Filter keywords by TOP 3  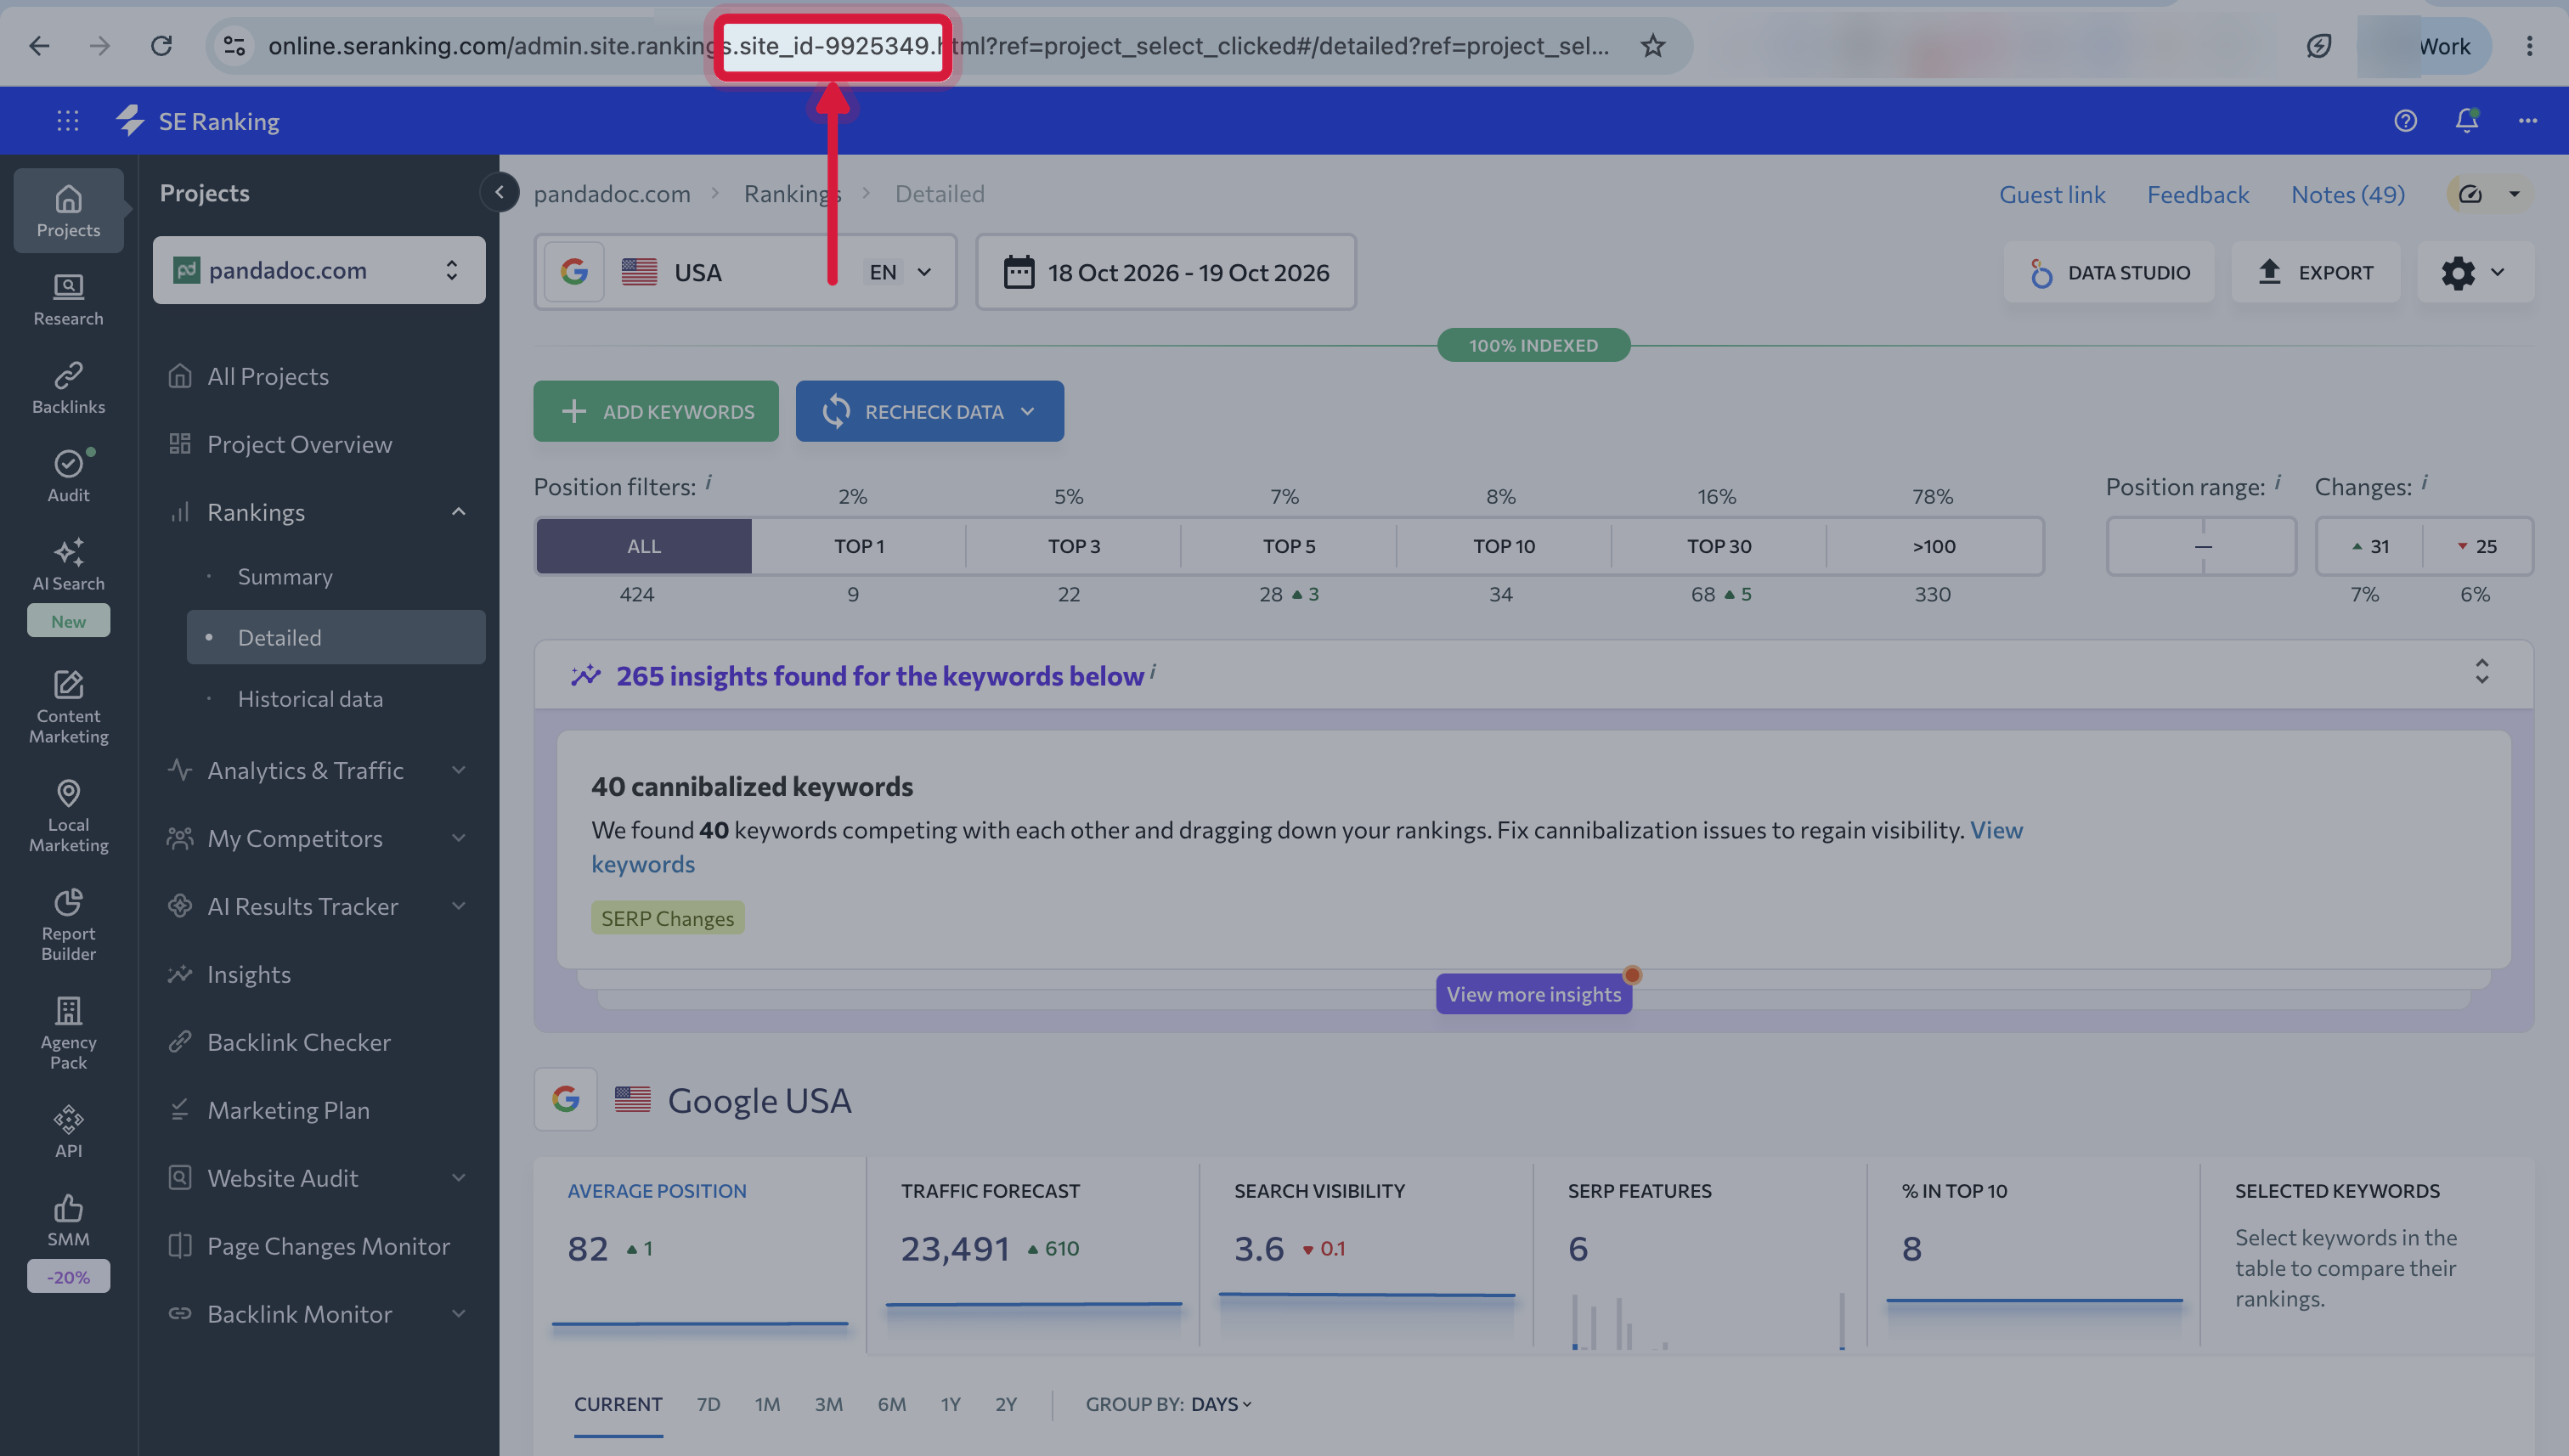[x=1074, y=546]
